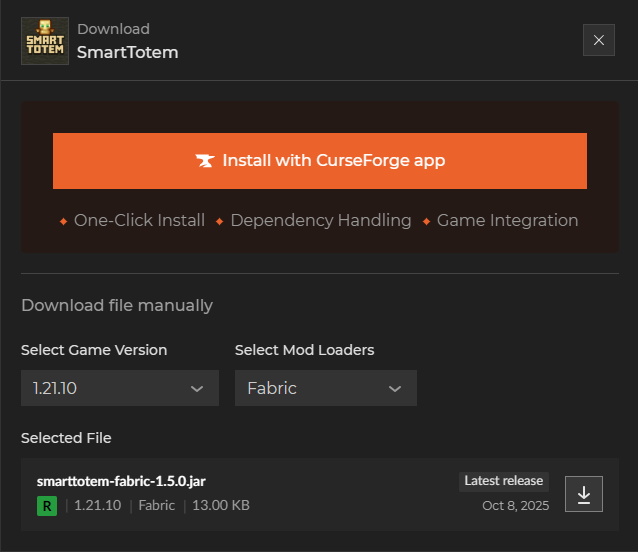Screen dimensions: 638x552
Task: Click the One-Click Install text
Action: click(x=140, y=220)
